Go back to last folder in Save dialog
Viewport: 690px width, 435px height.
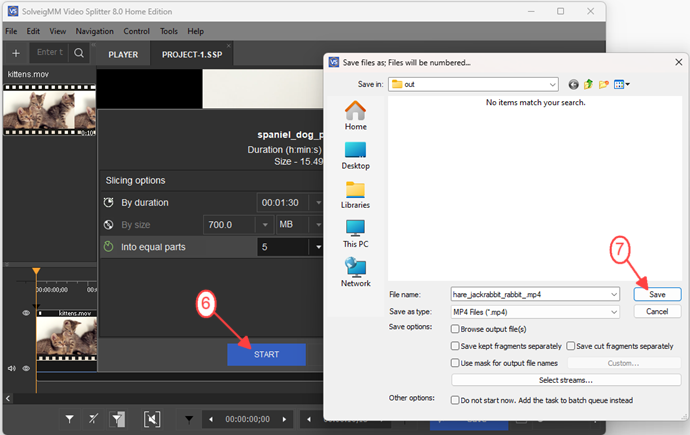(x=573, y=84)
